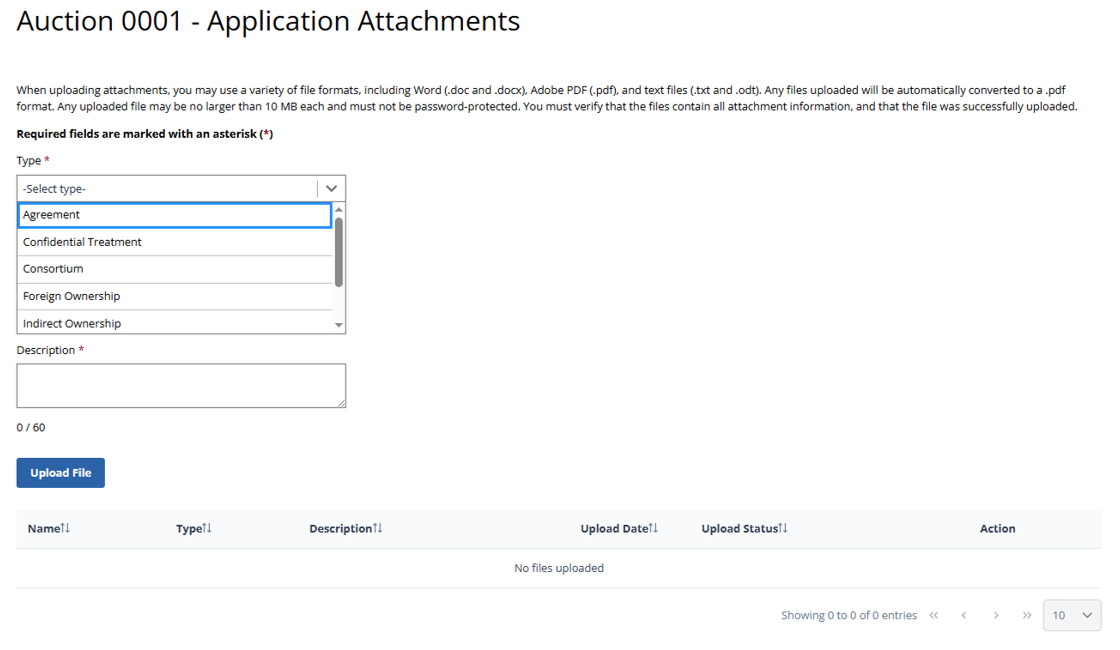Sort table by Upload Status column
Image resolution: width=1120 pixels, height=650 pixels.
[744, 528]
